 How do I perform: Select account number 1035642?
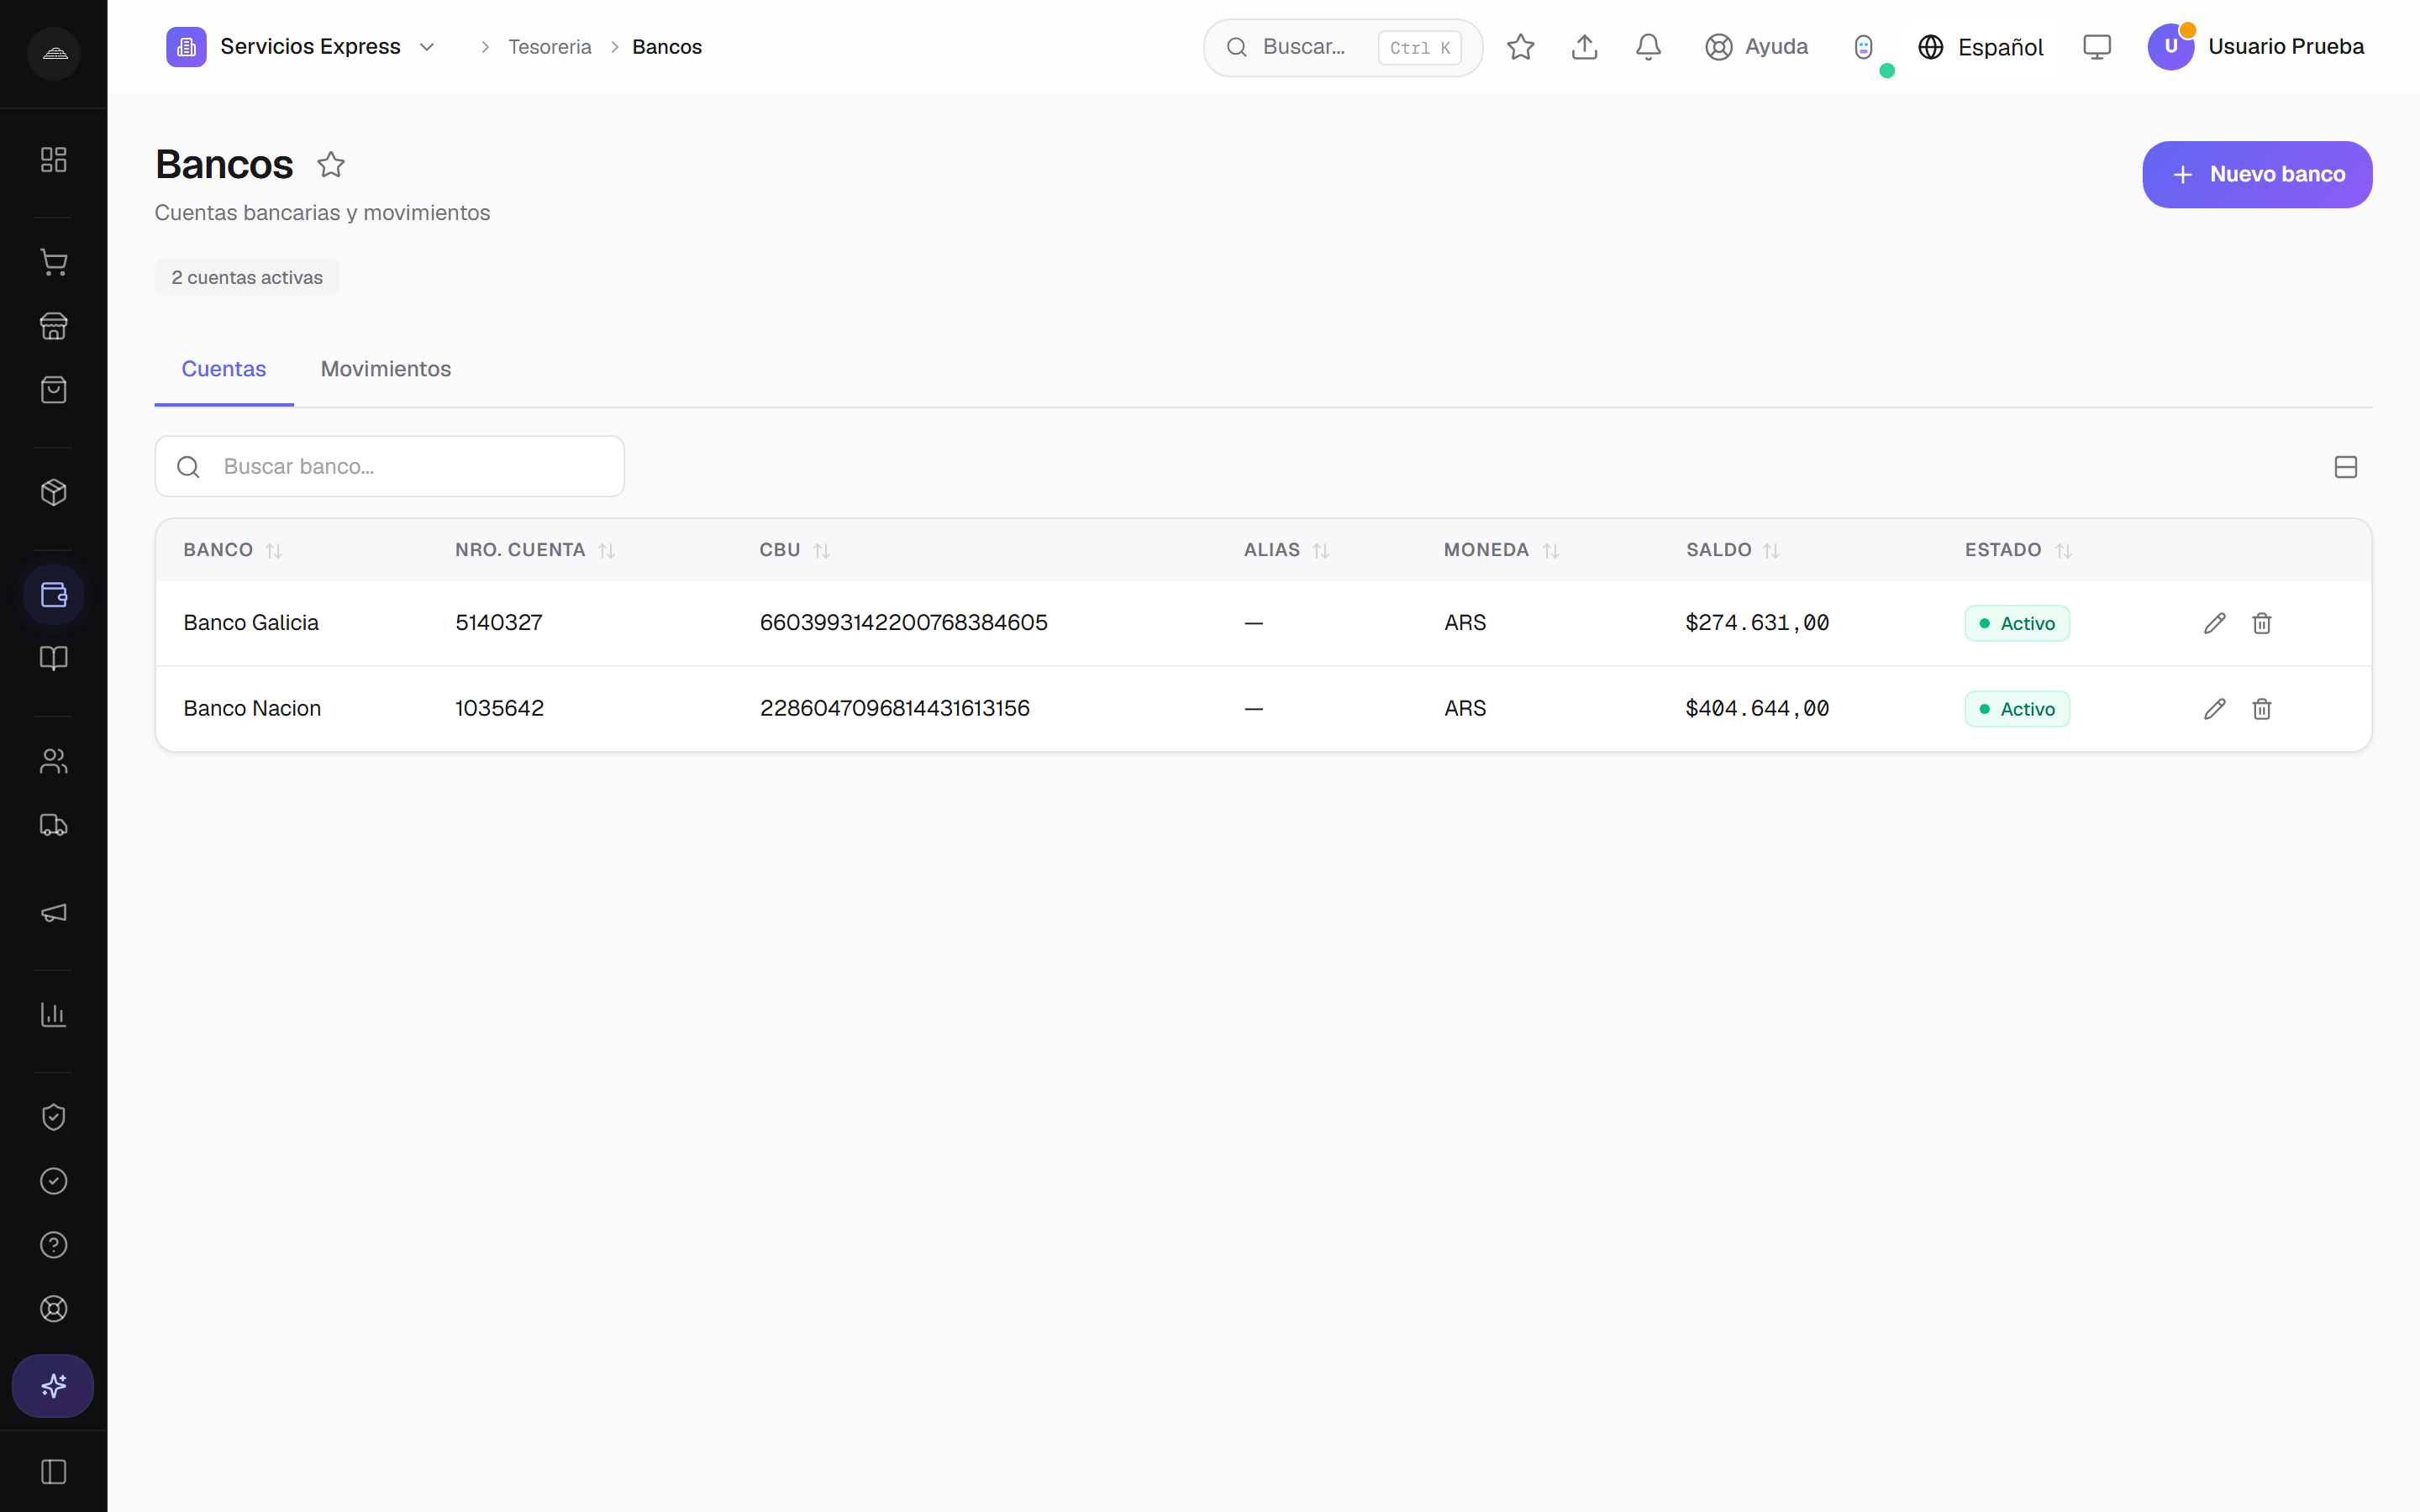pyautogui.click(x=500, y=708)
